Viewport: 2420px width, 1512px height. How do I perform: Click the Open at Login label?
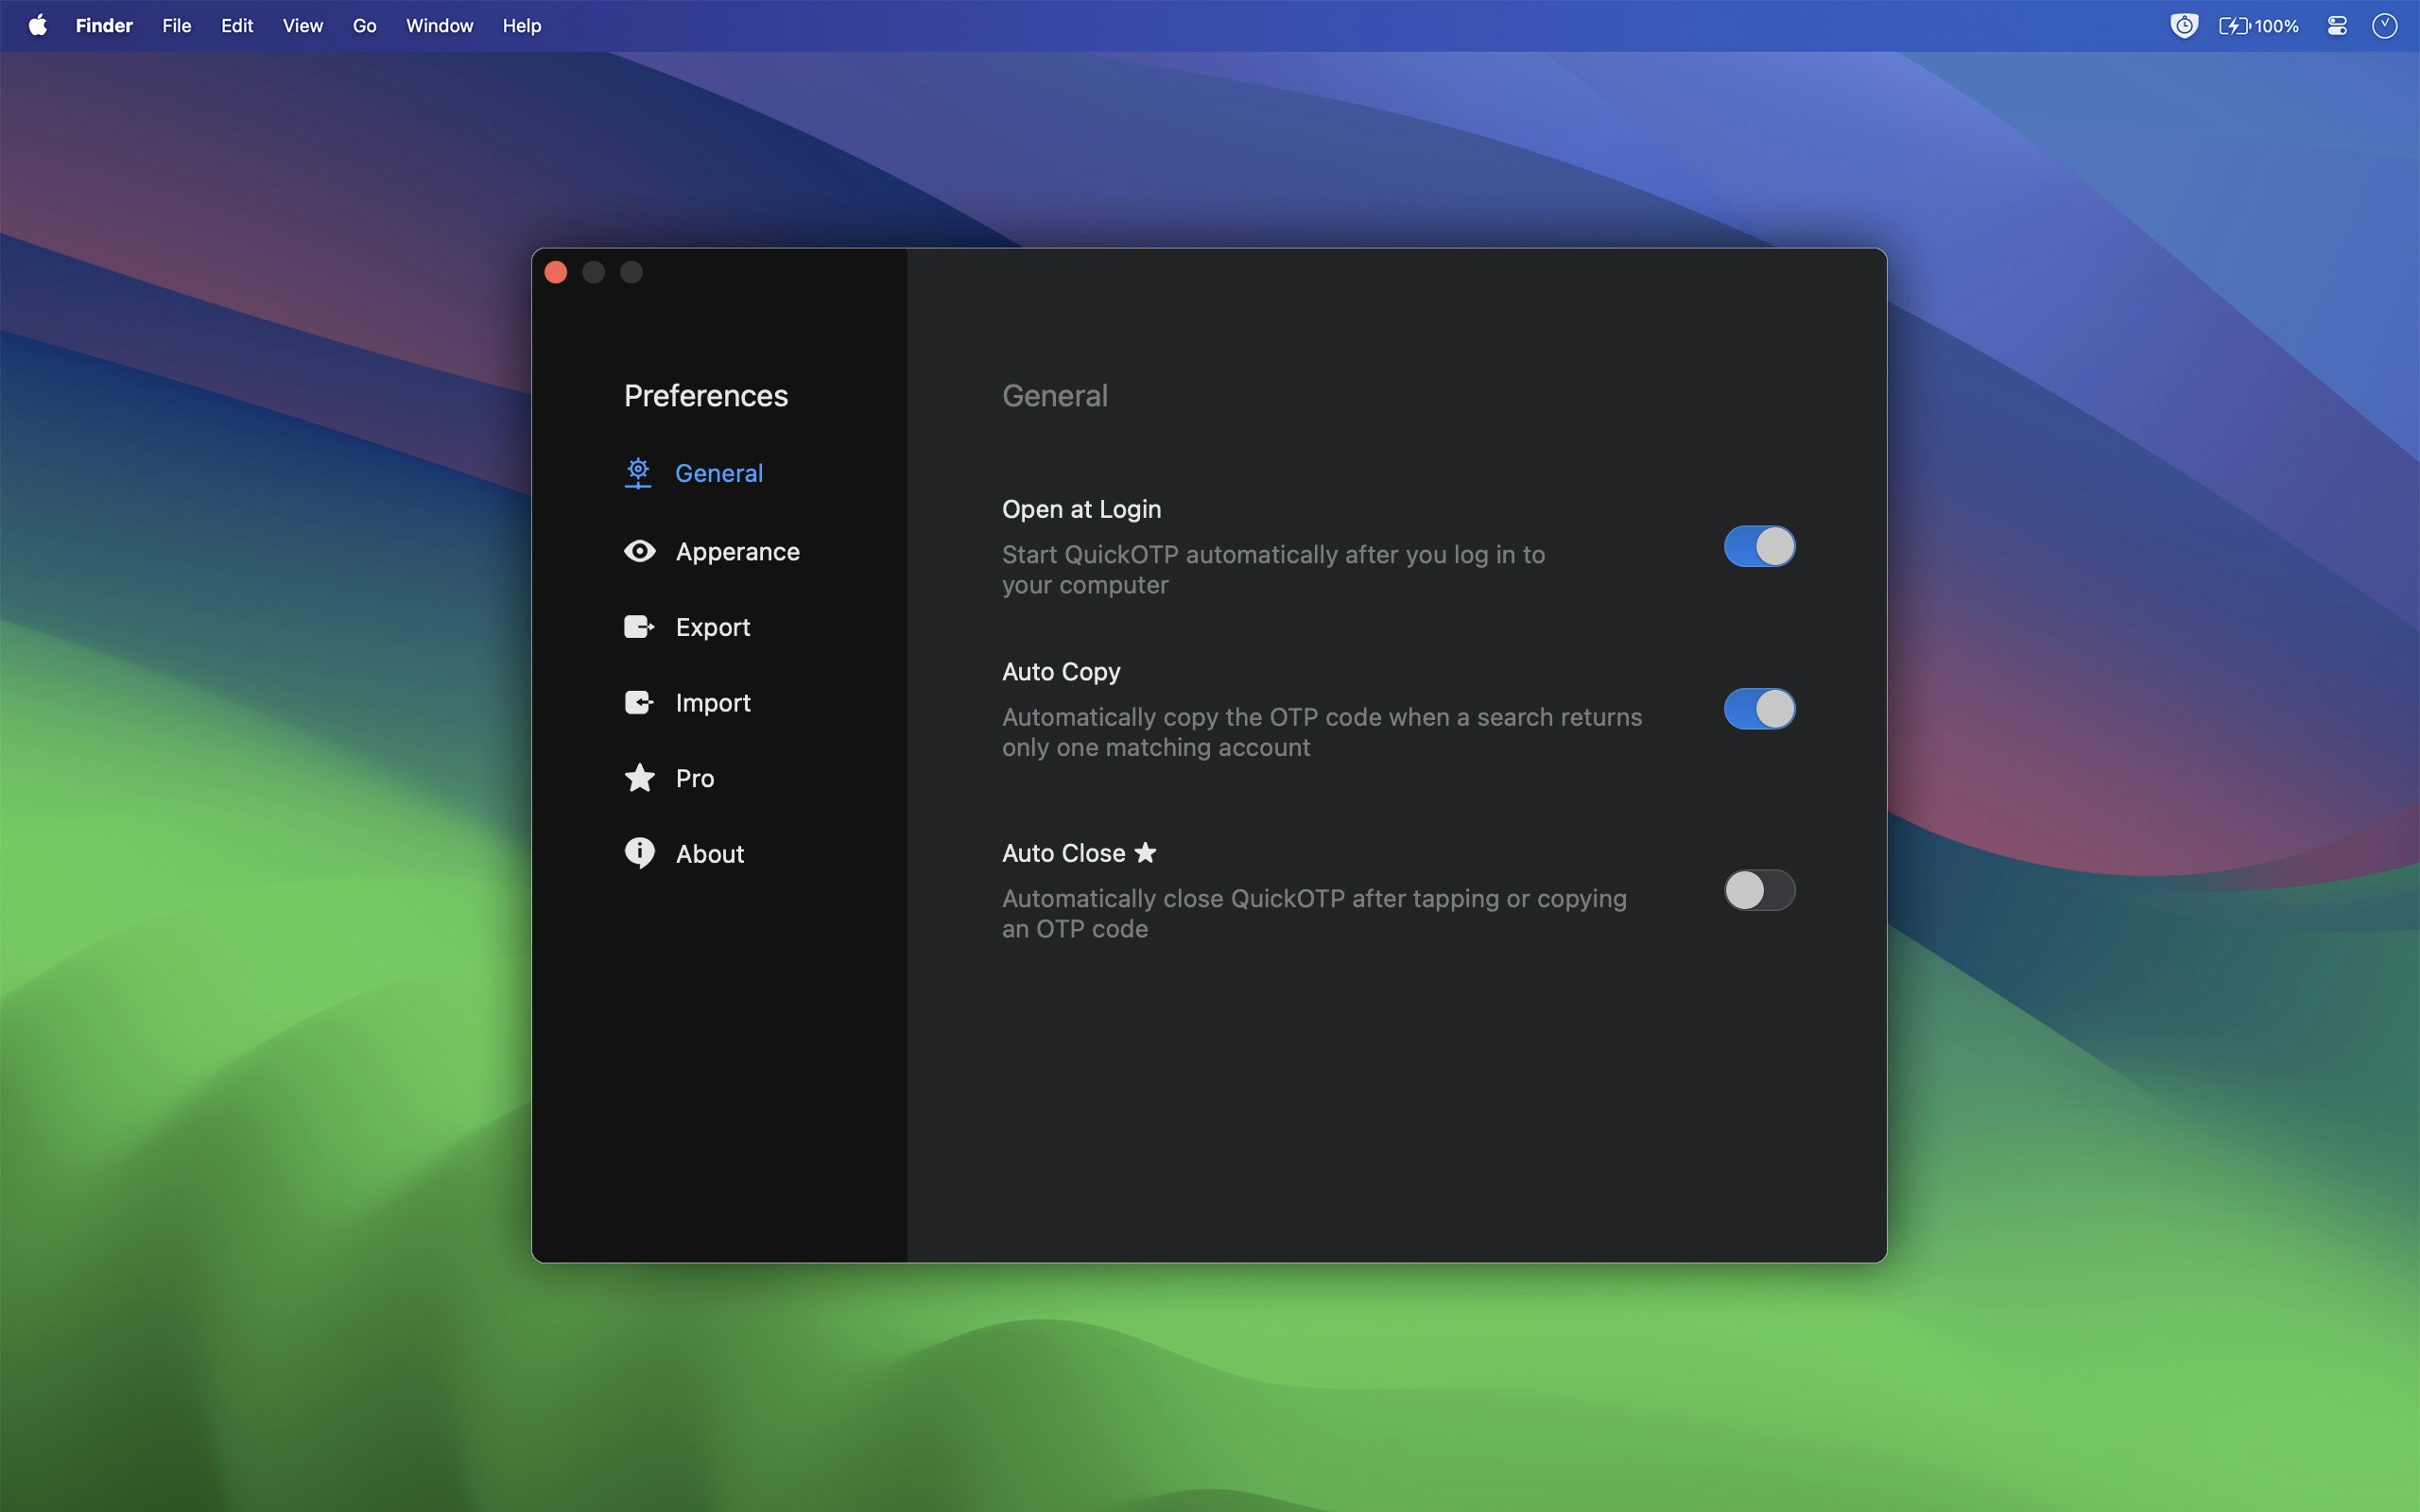[1081, 509]
